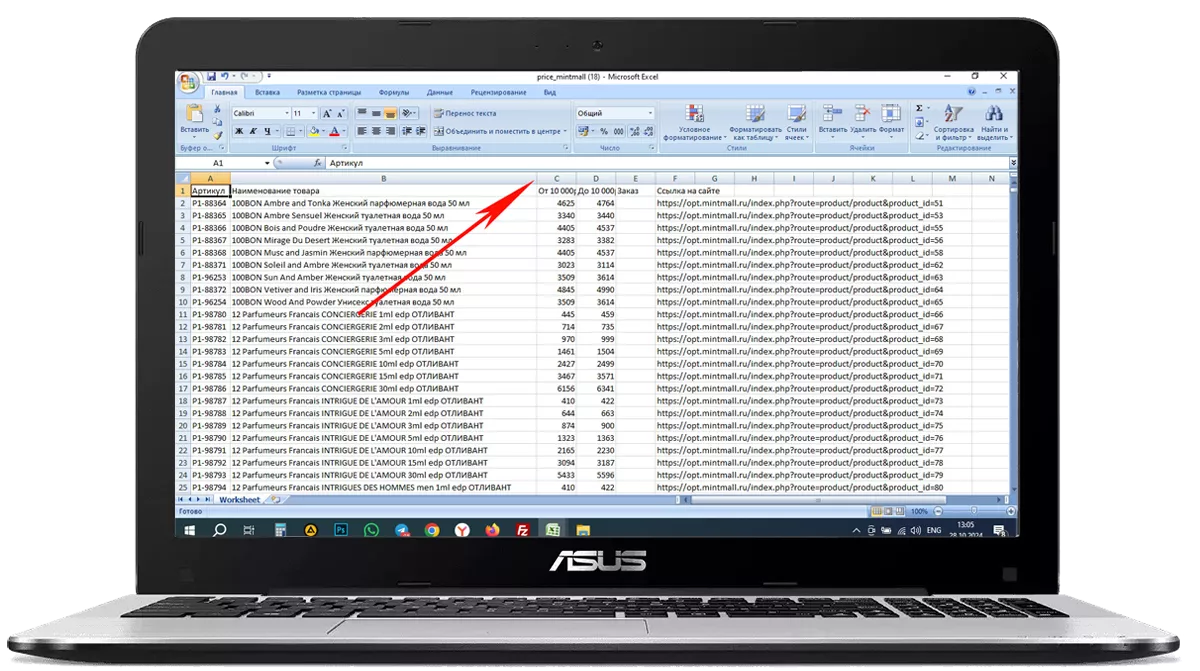The width and height of the screenshot is (1200, 671).
Task: Click the text orientation icon
Action: click(407, 113)
